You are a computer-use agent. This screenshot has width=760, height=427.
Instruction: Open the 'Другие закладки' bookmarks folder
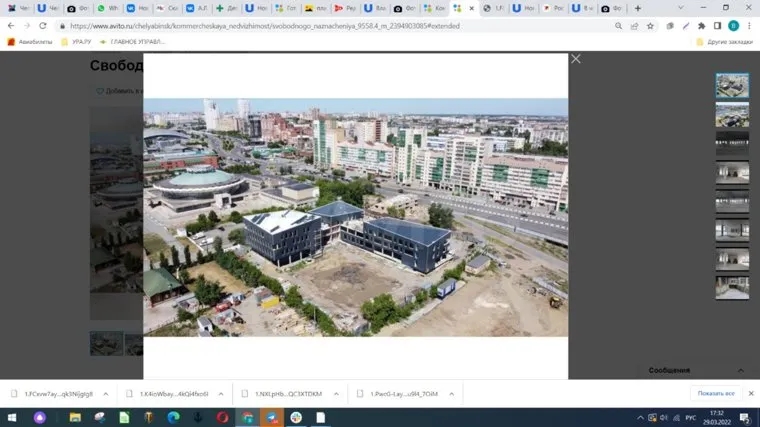click(724, 42)
